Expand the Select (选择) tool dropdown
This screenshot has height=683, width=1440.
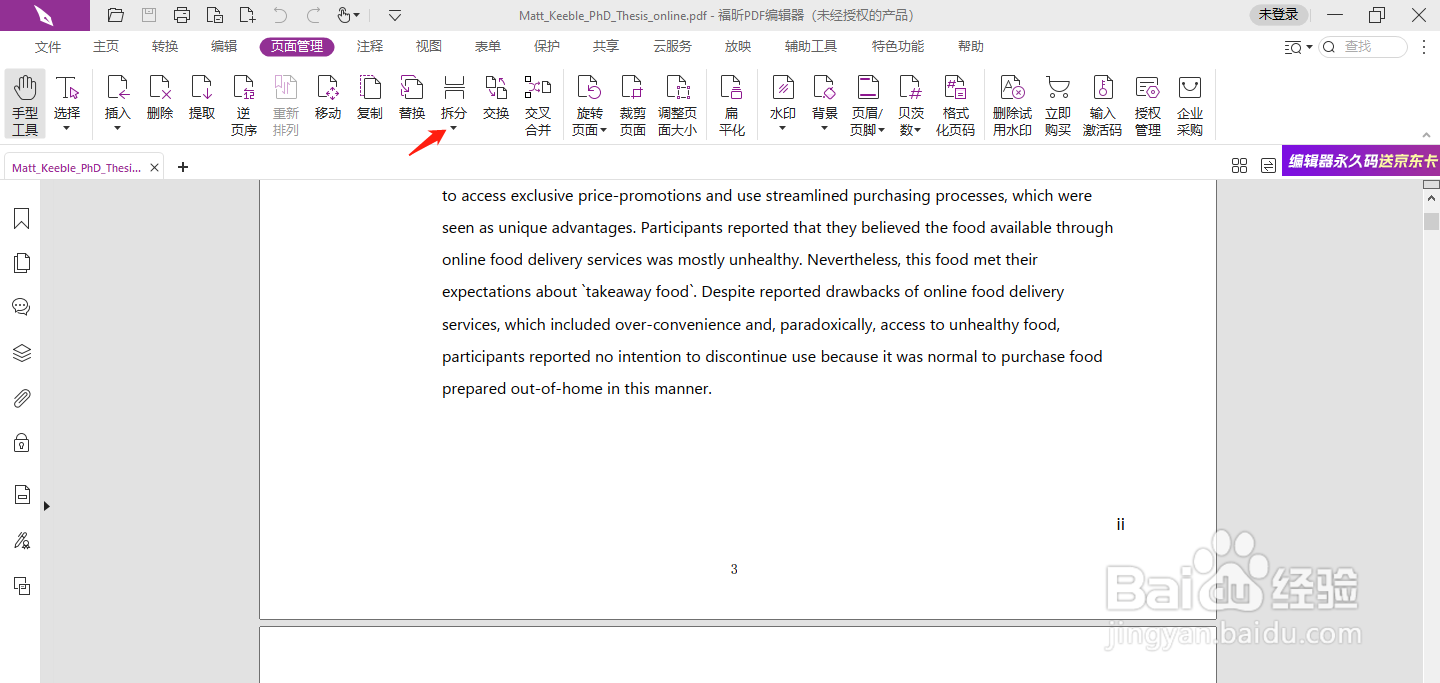67,128
